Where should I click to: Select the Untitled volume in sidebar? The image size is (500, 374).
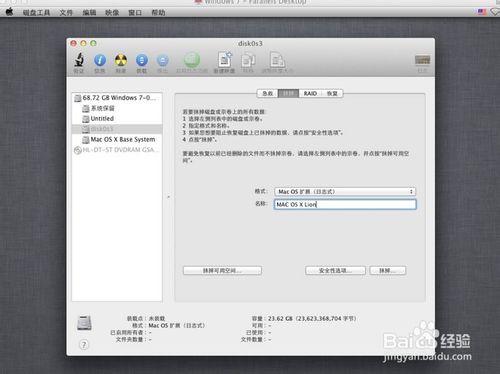[x=117, y=118]
